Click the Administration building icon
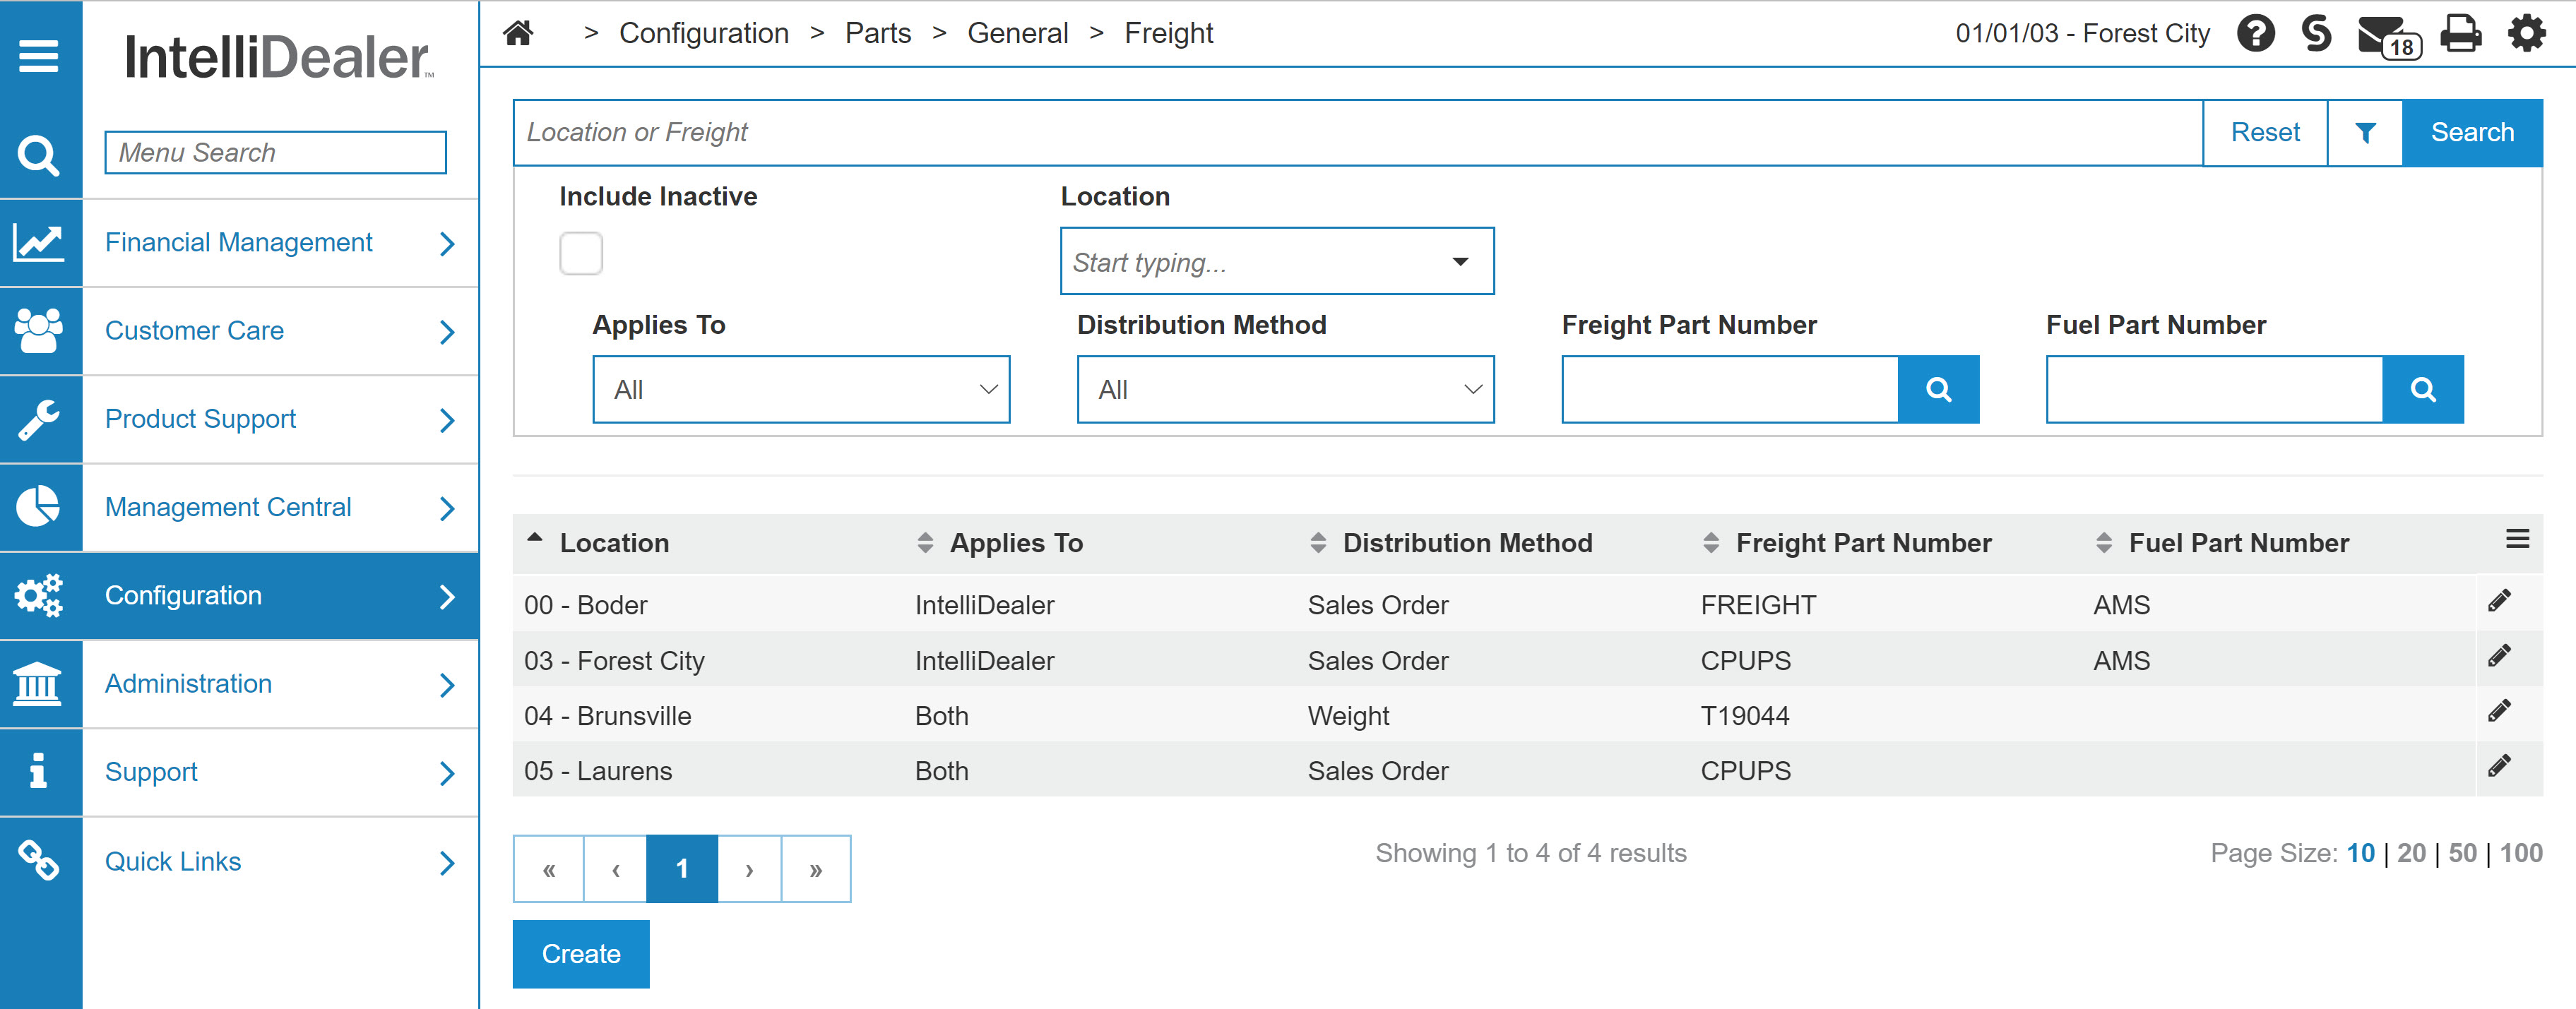 [x=39, y=684]
